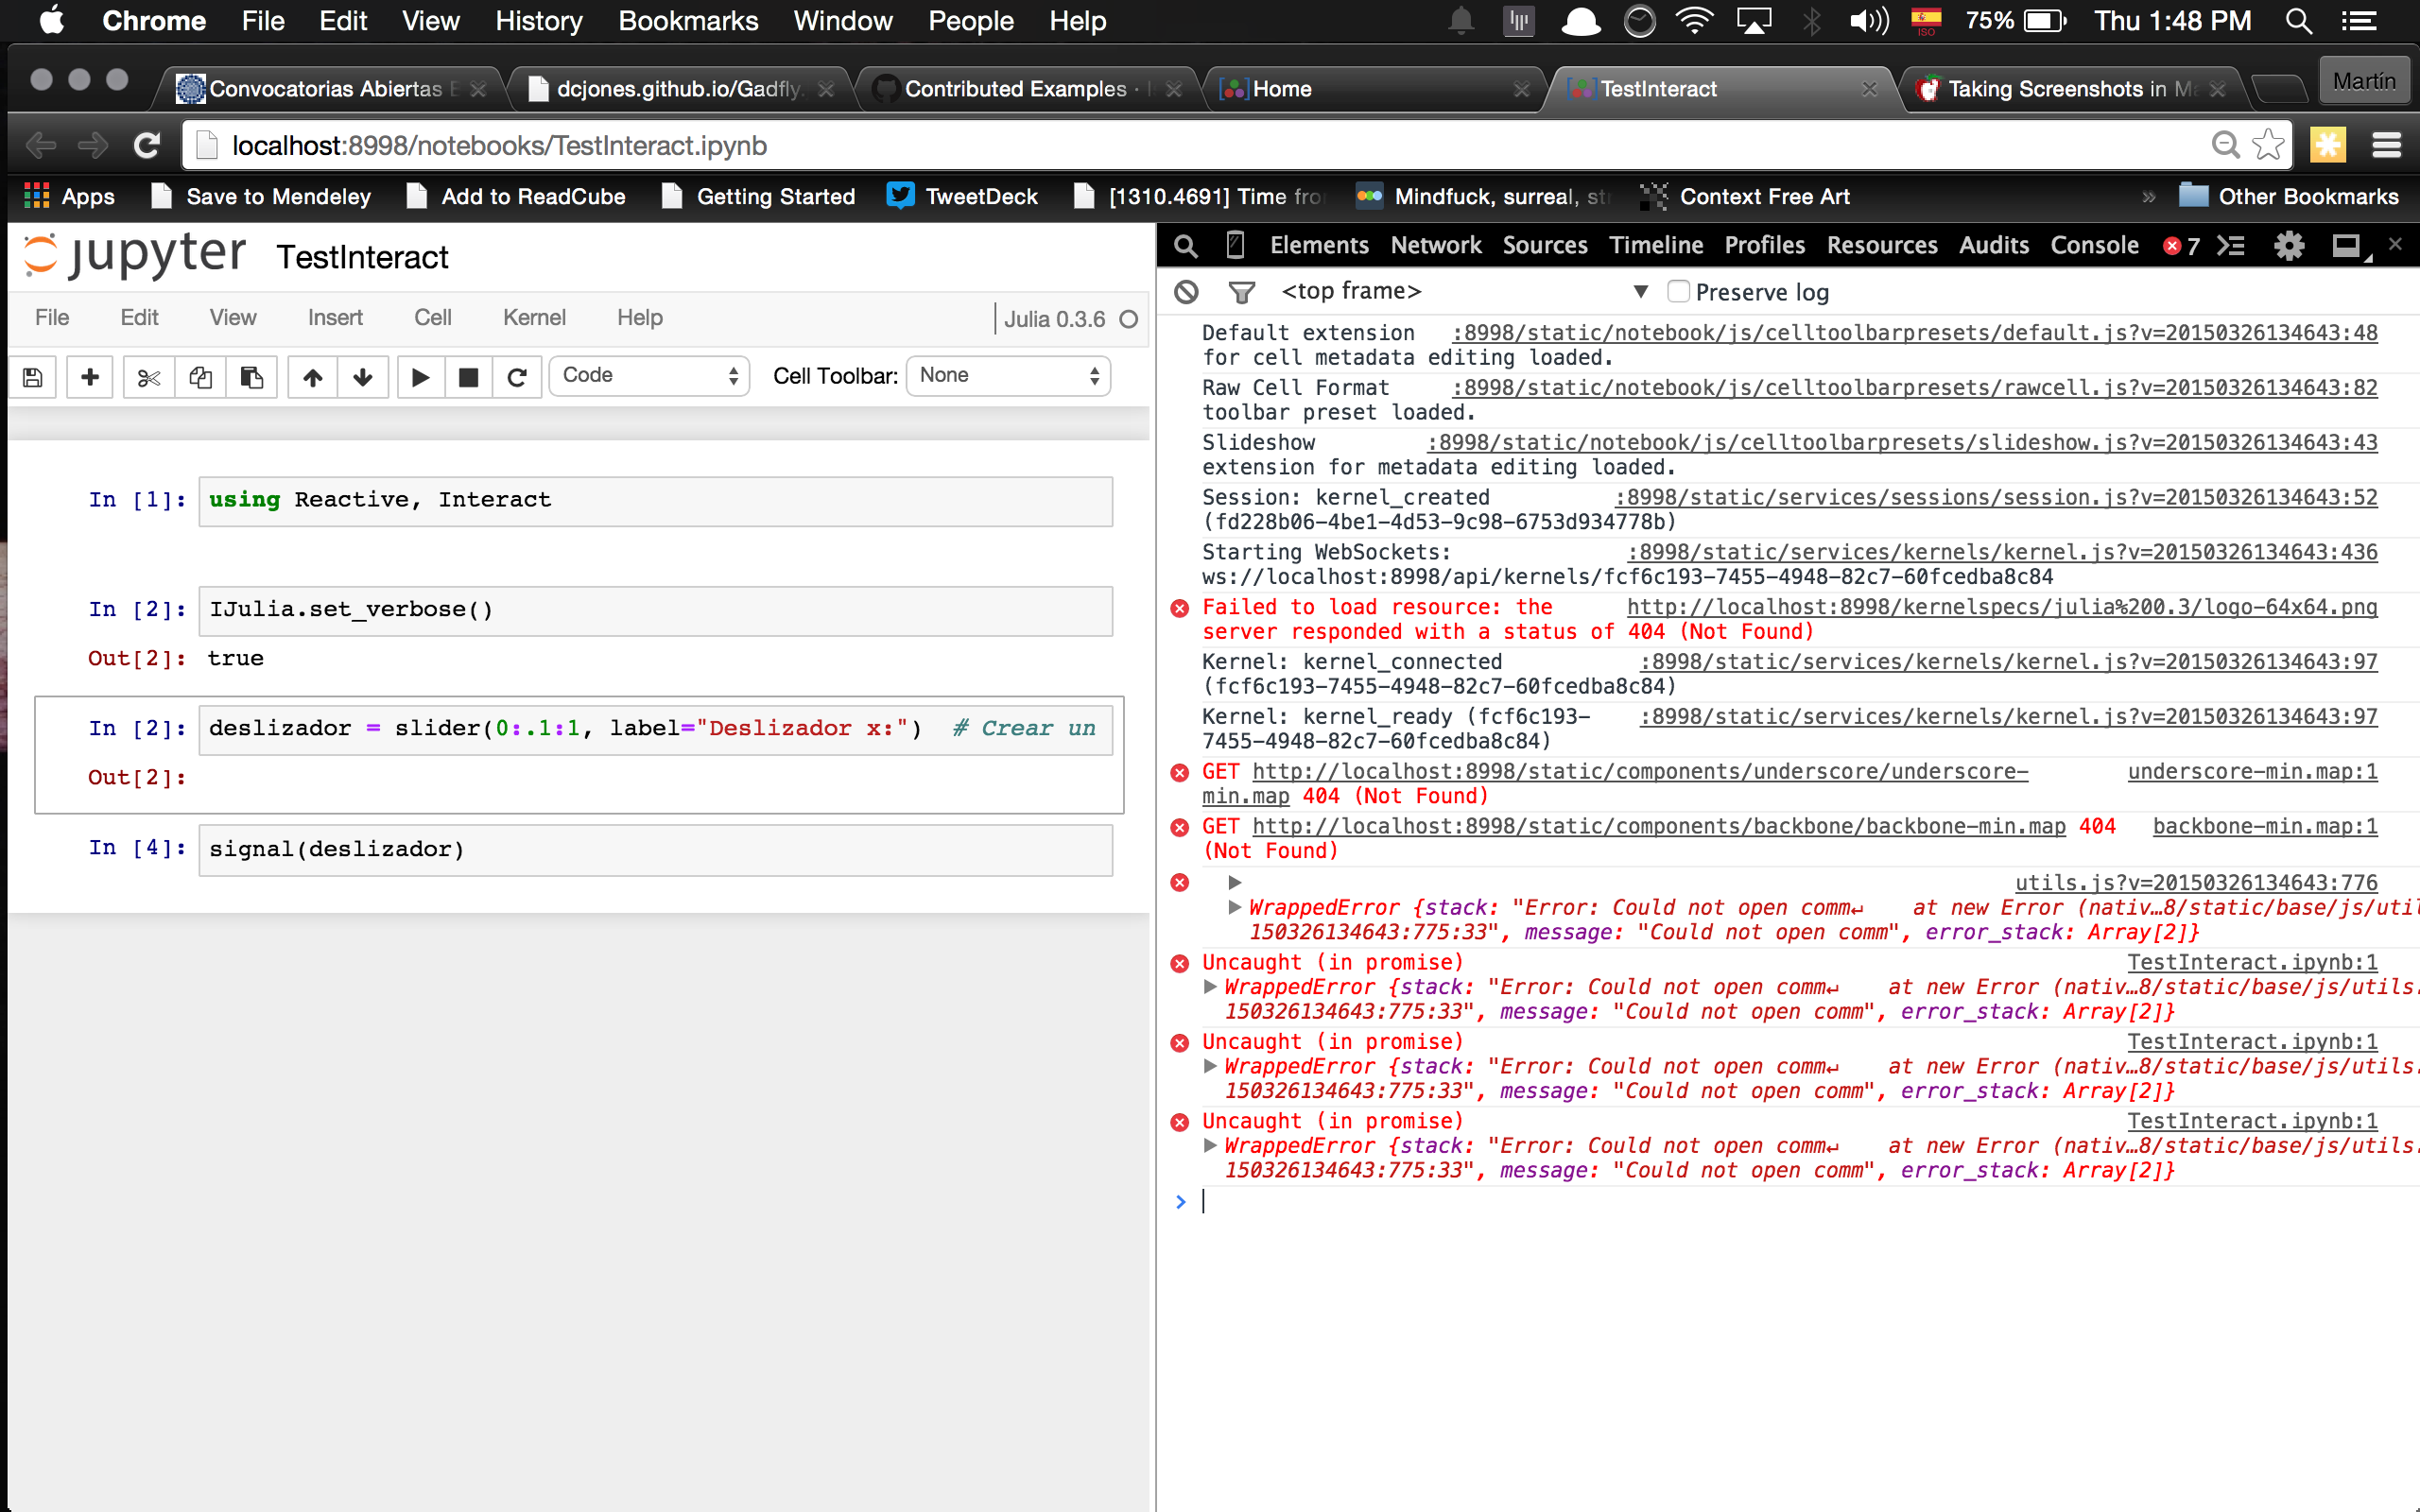Click the TestInteract notebook title
Viewport: 2420px width, 1512px height.
click(362, 258)
